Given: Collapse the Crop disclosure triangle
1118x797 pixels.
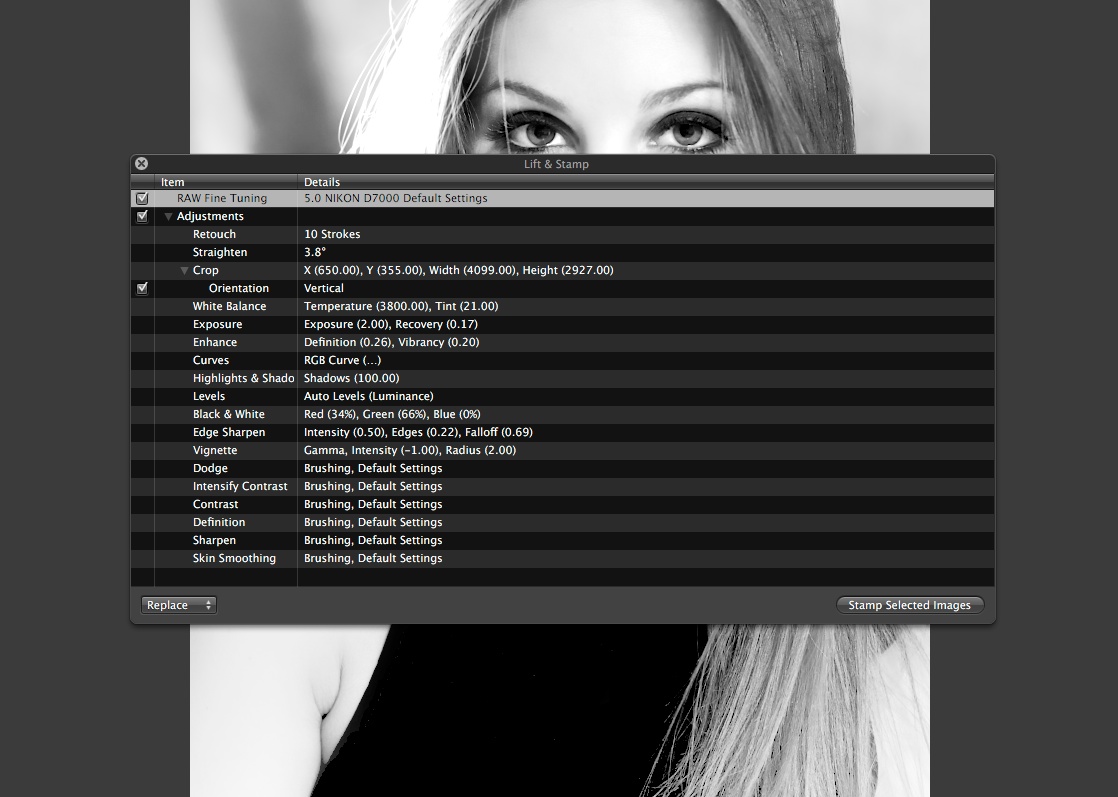Looking at the screenshot, I should [185, 271].
